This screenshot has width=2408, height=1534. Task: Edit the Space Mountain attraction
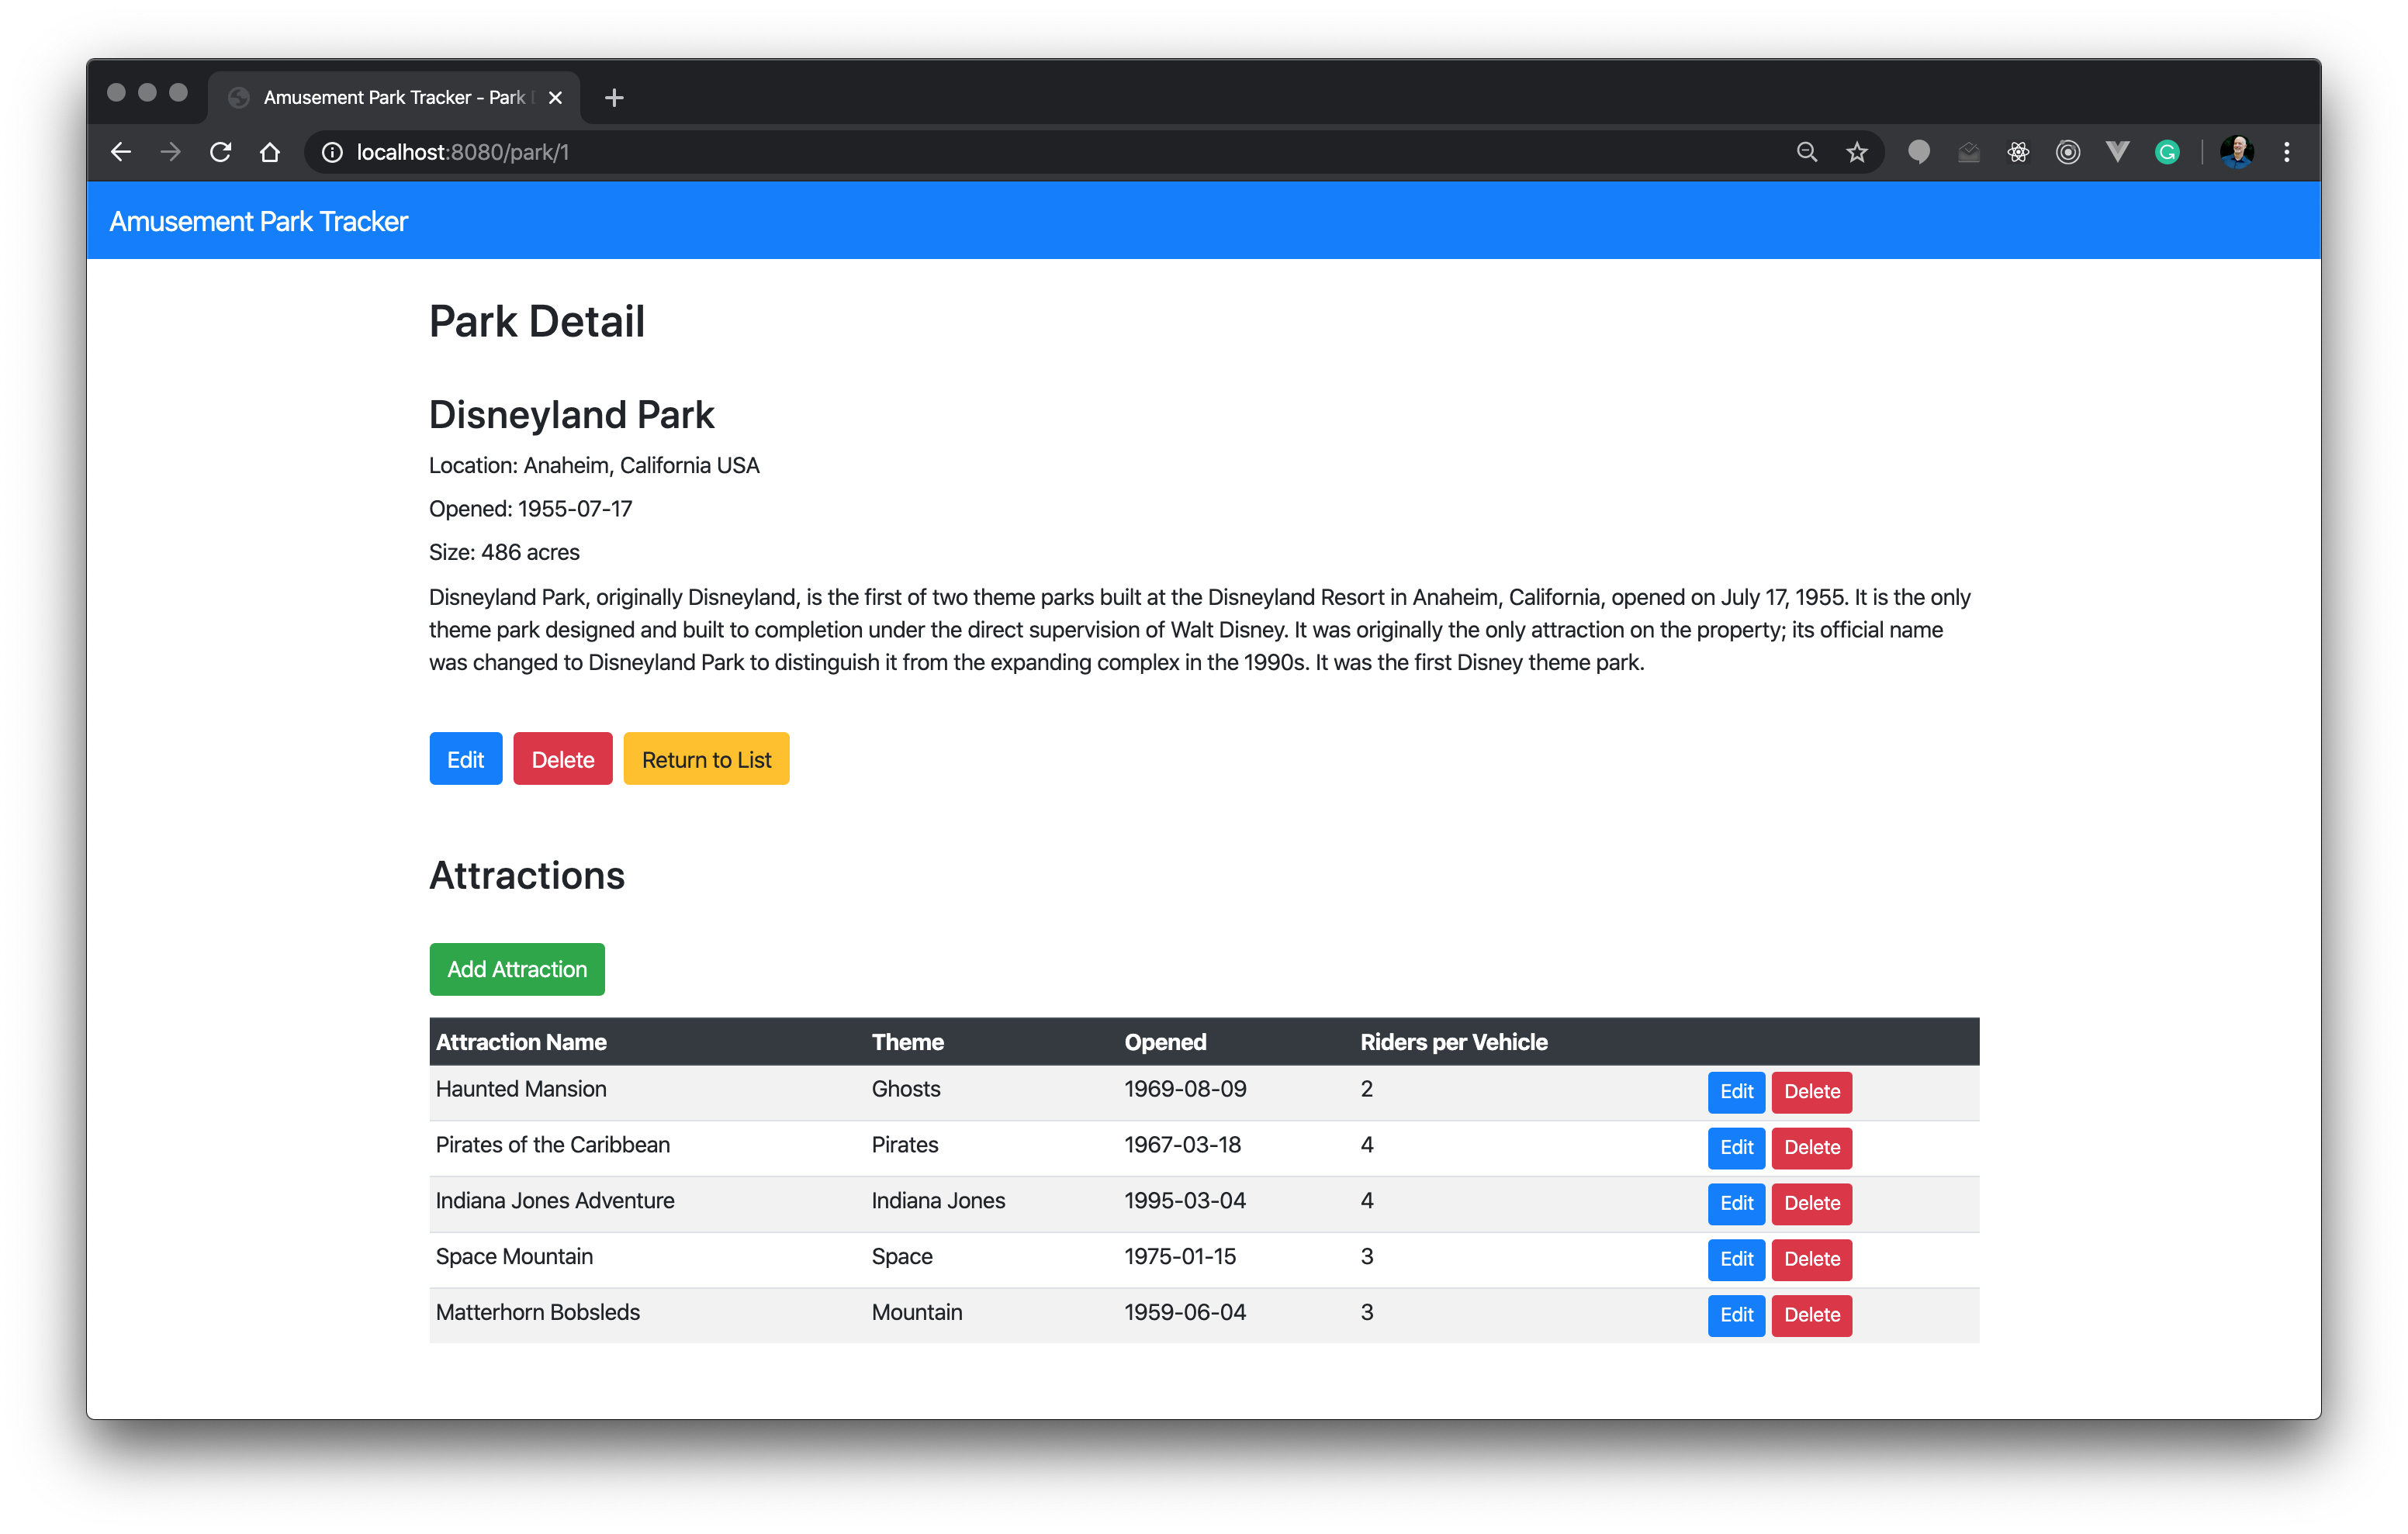pos(1736,1259)
